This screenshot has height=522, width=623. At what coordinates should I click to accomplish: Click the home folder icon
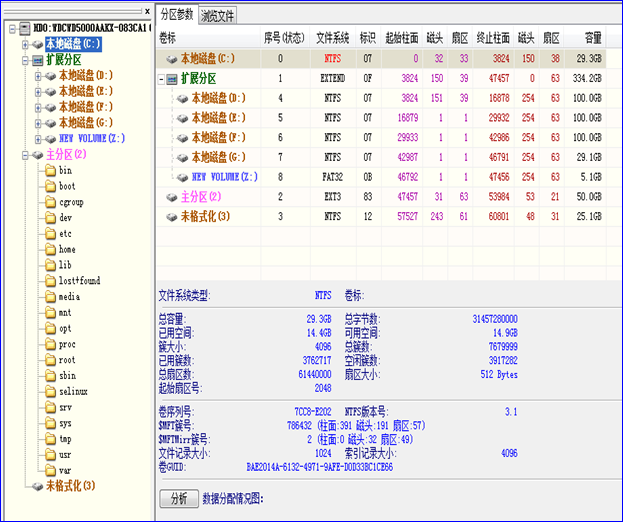[x=50, y=249]
